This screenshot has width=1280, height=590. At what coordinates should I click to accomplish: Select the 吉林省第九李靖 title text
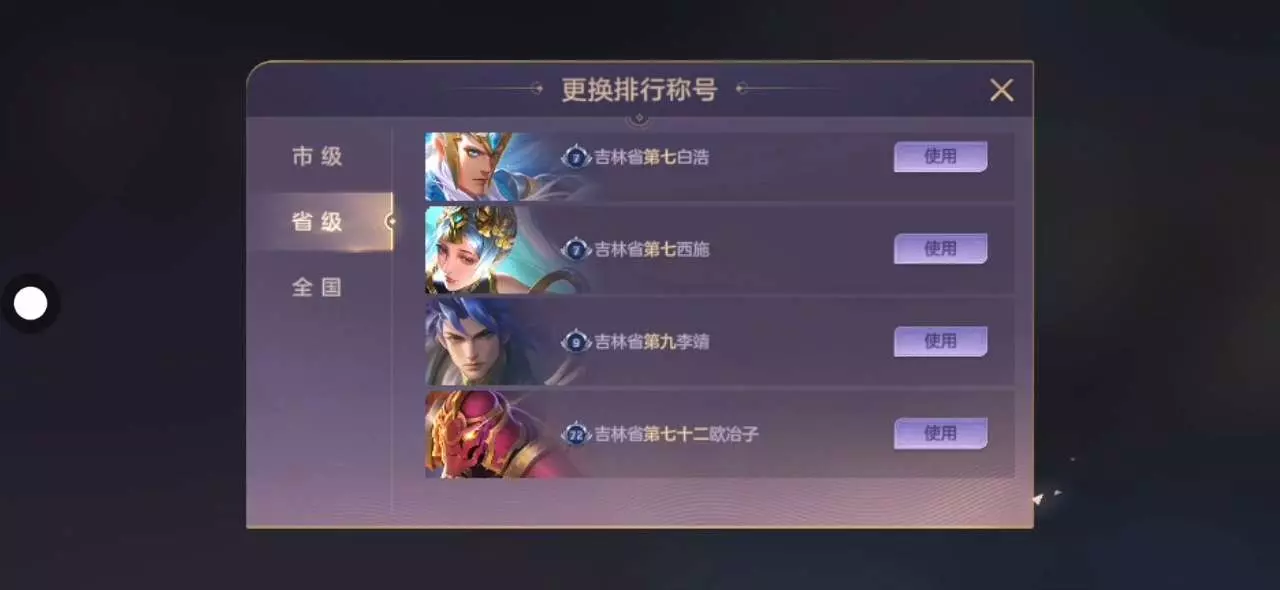coord(652,342)
